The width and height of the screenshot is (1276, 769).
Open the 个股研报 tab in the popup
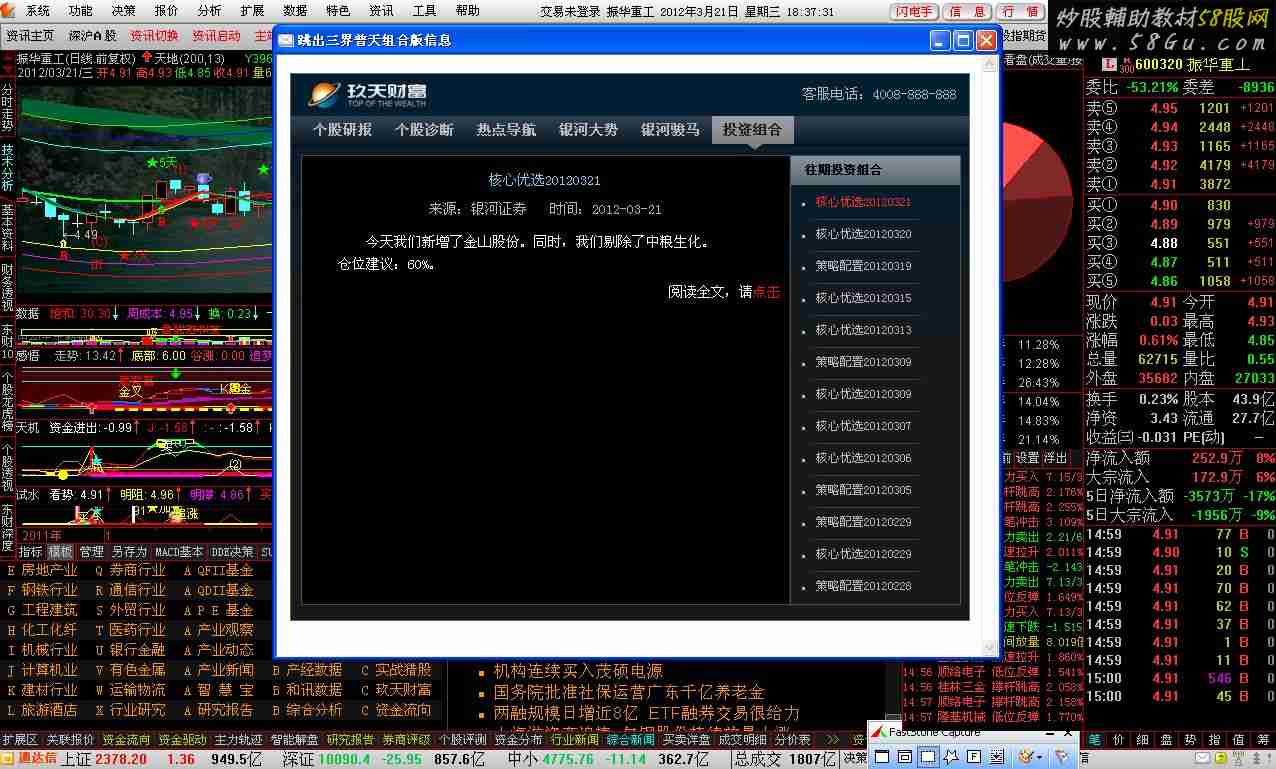342,130
